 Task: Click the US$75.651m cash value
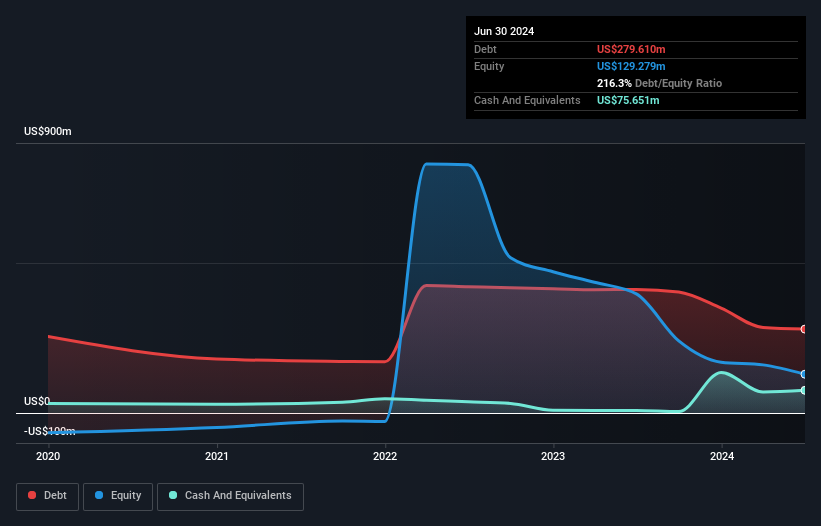(x=628, y=100)
